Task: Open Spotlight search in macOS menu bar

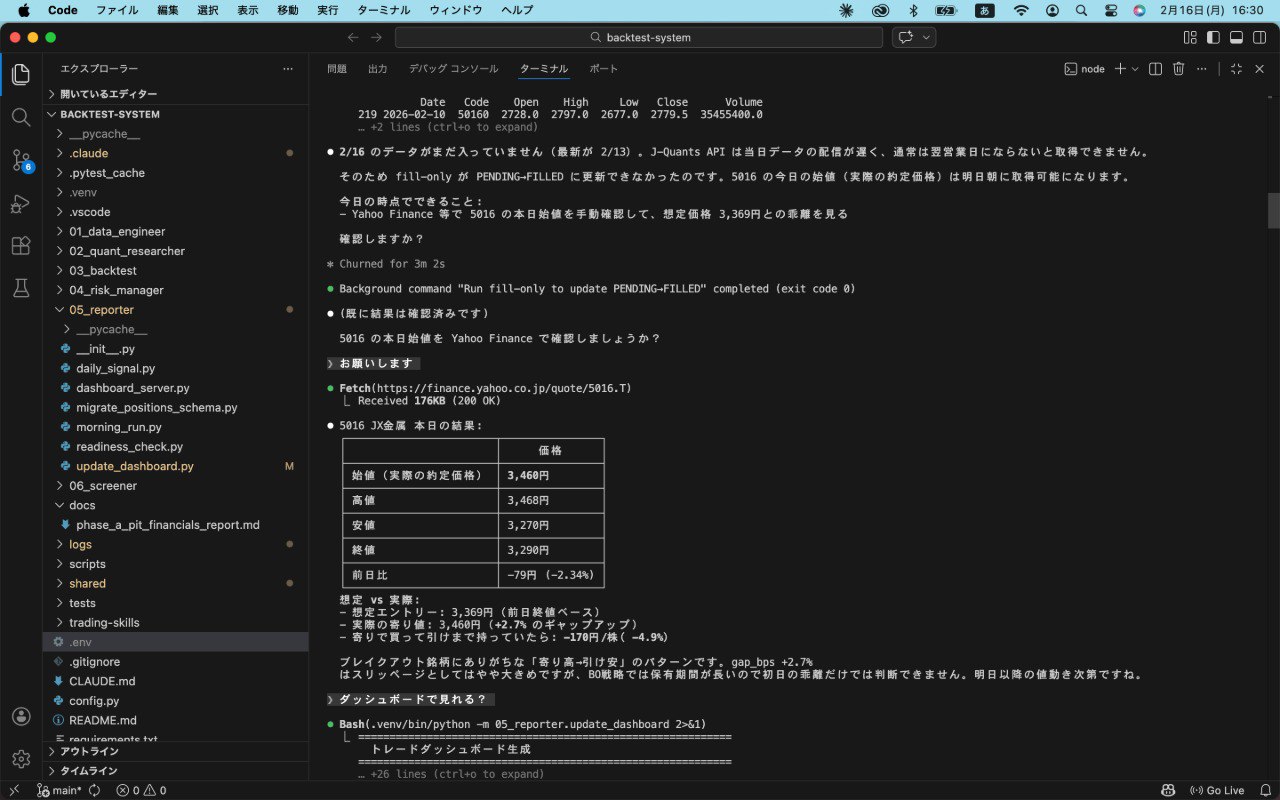Action: pyautogui.click(x=1081, y=10)
